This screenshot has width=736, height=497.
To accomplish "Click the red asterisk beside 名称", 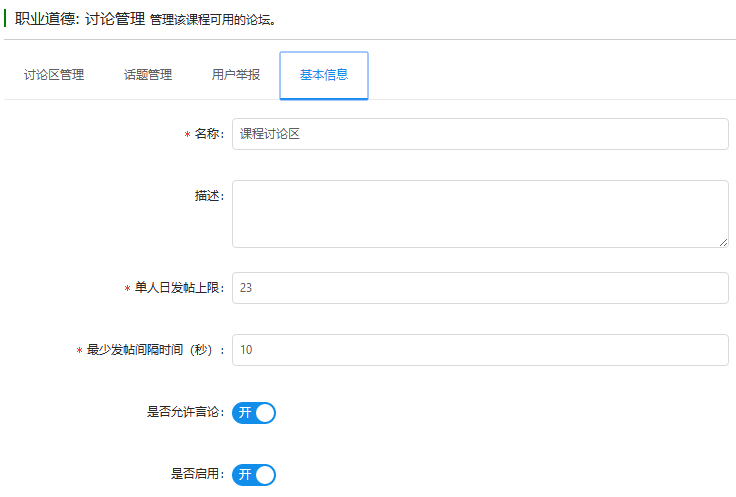I will pos(187,135).
